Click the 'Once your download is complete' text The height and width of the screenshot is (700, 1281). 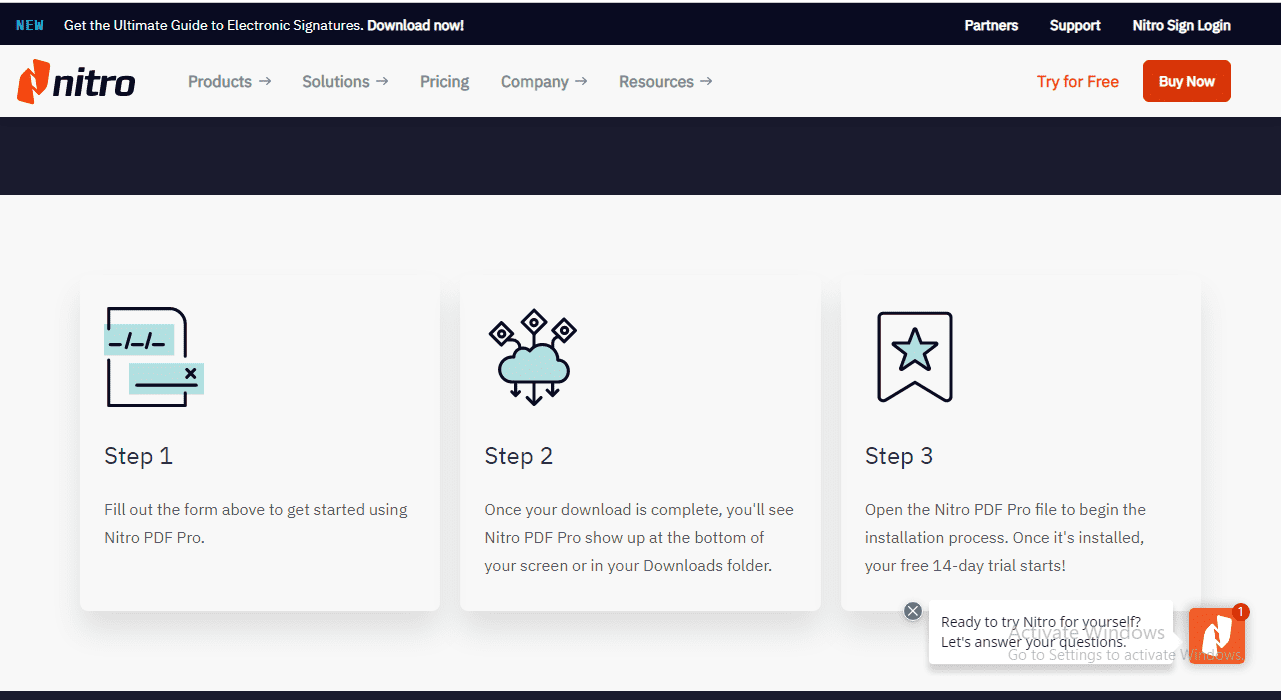pyautogui.click(x=639, y=537)
